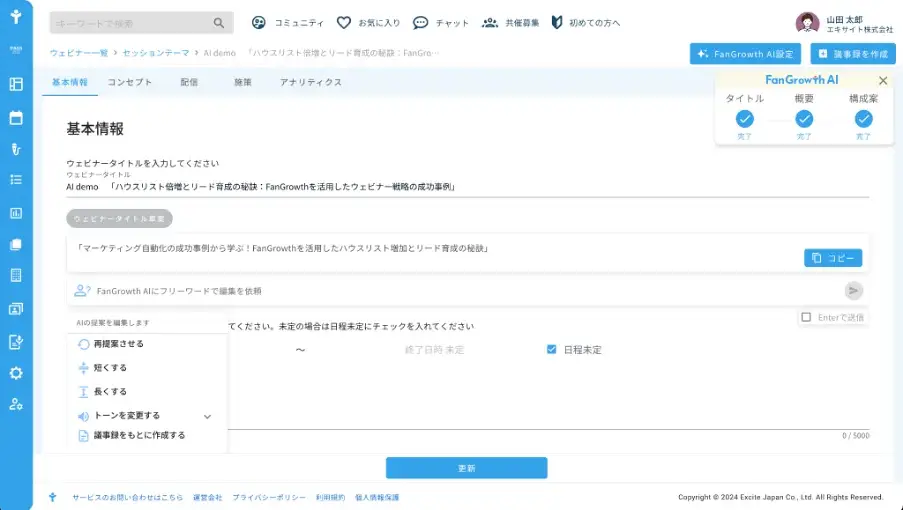Open the stacked documents sidebar icon
The image size is (904, 510).
pyautogui.click(x=16, y=244)
